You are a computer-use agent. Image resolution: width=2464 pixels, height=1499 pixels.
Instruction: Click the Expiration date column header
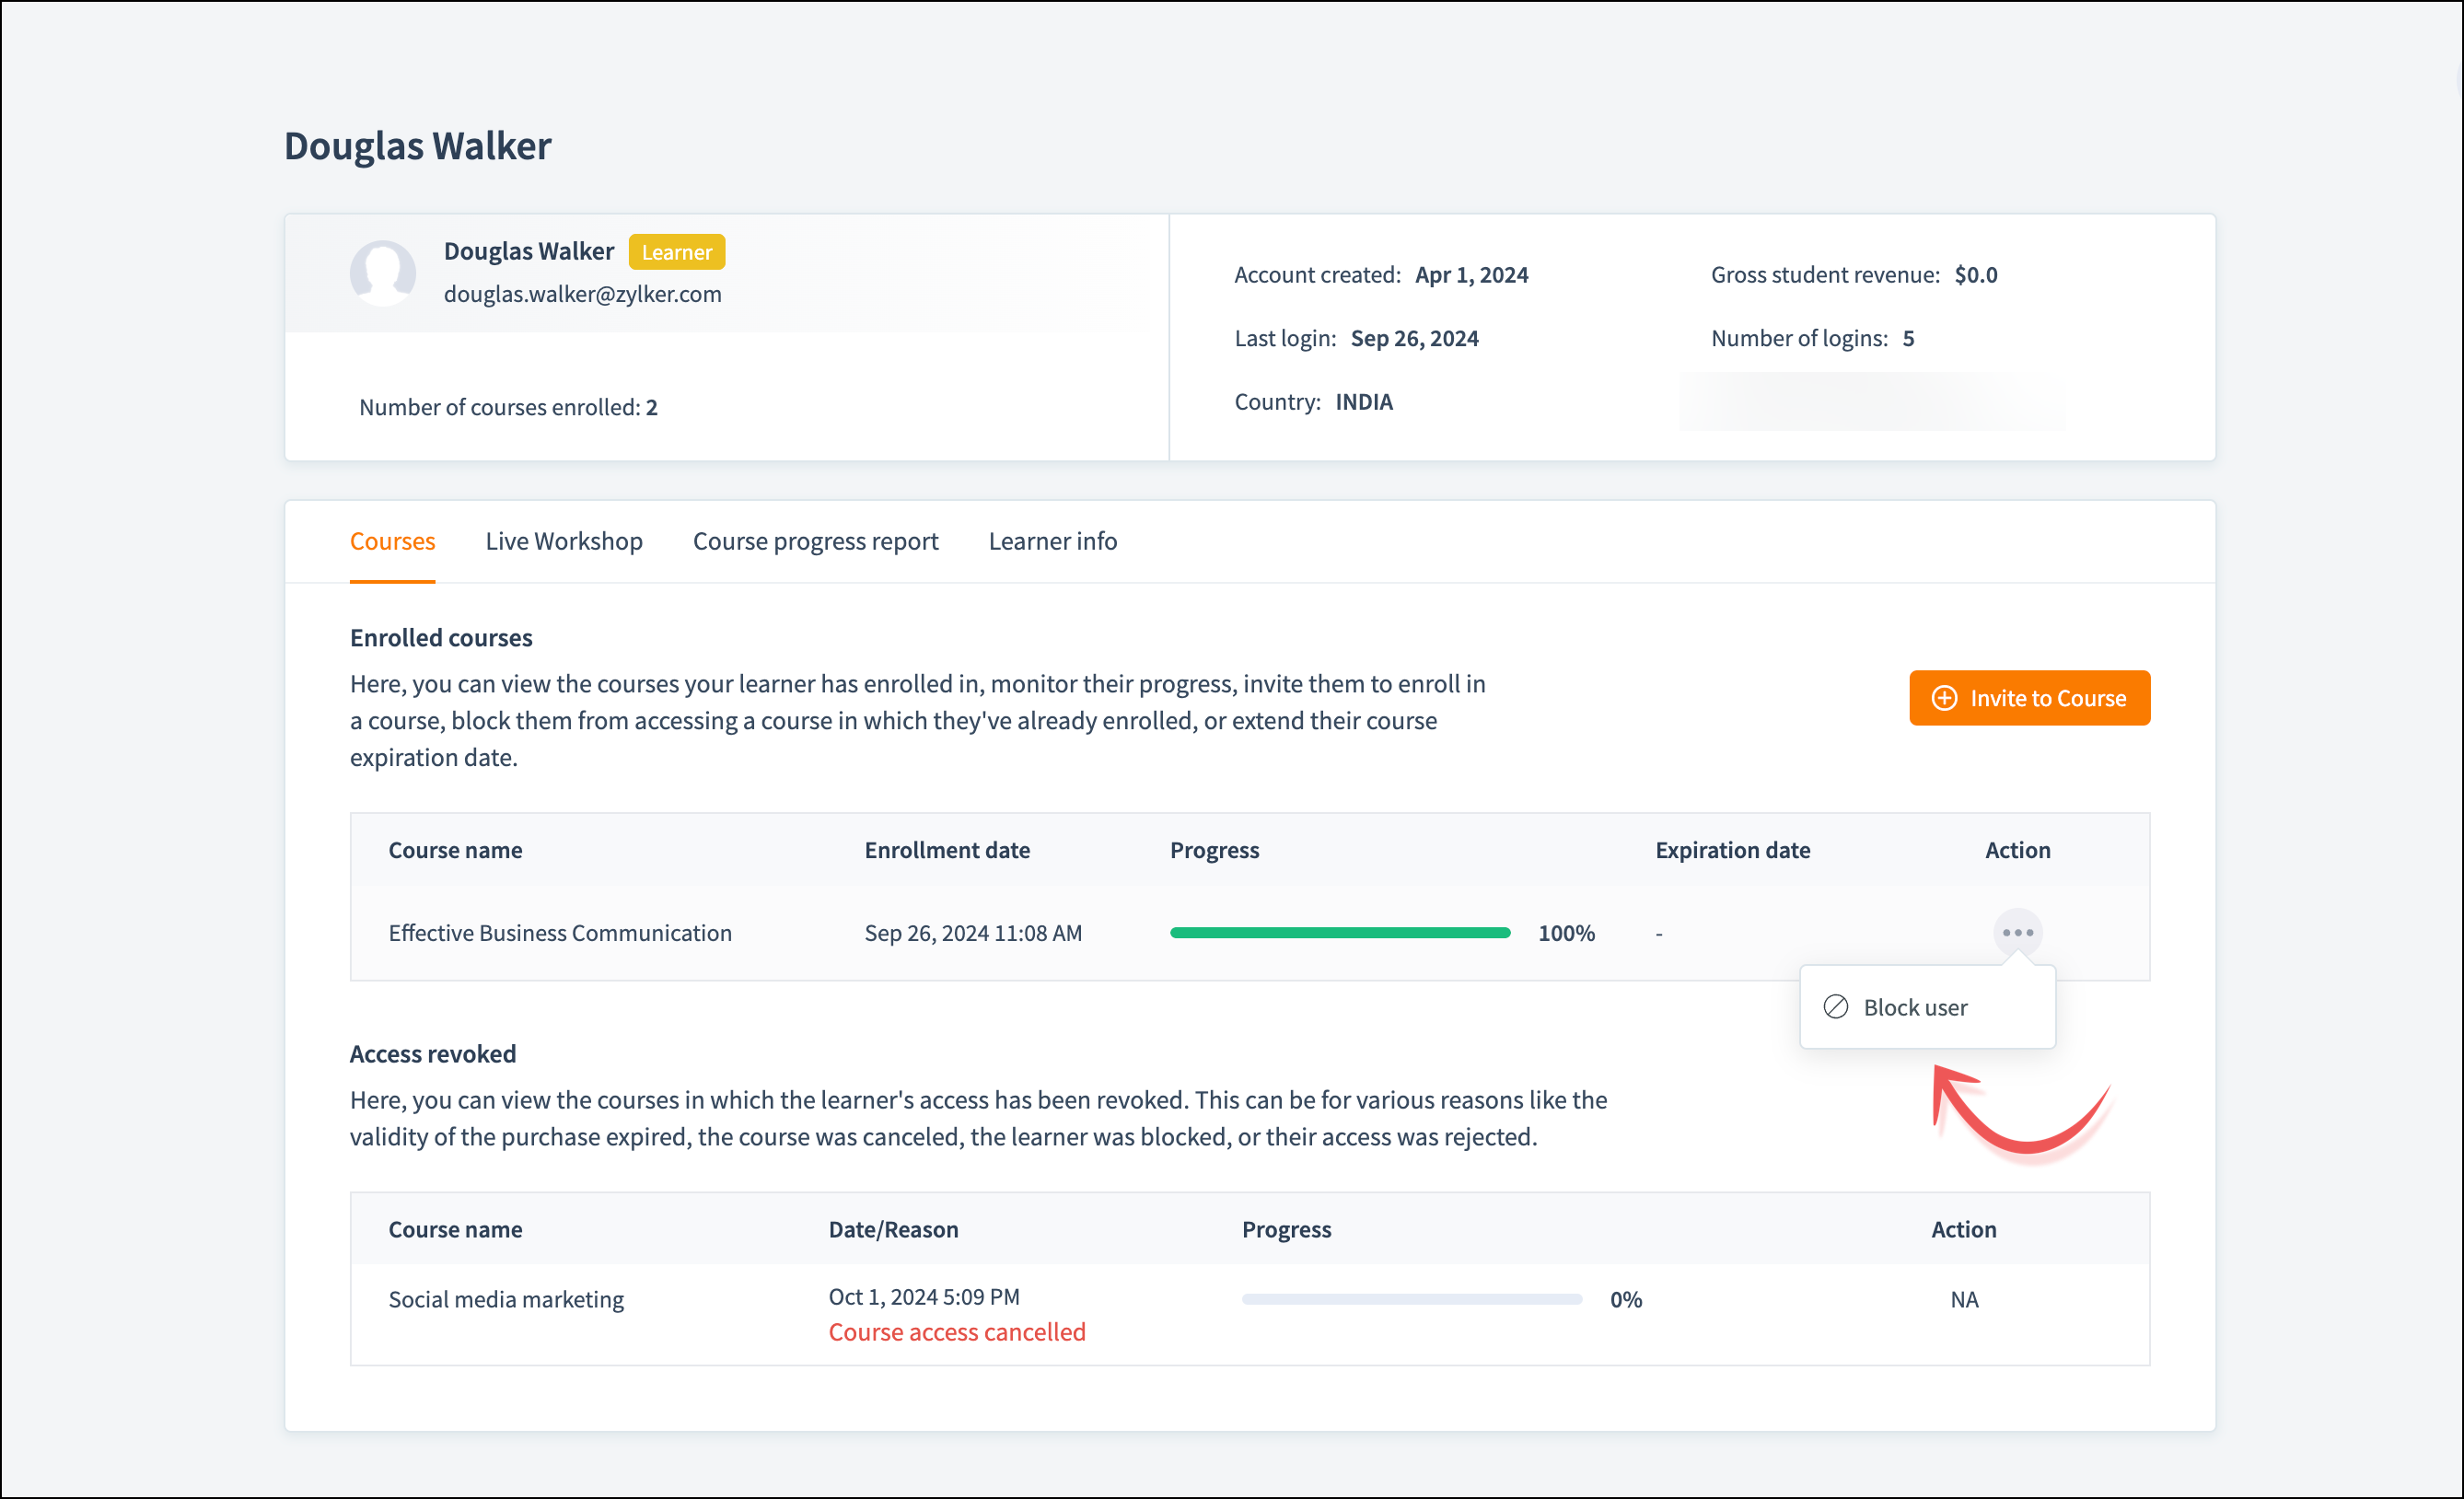tap(1732, 850)
